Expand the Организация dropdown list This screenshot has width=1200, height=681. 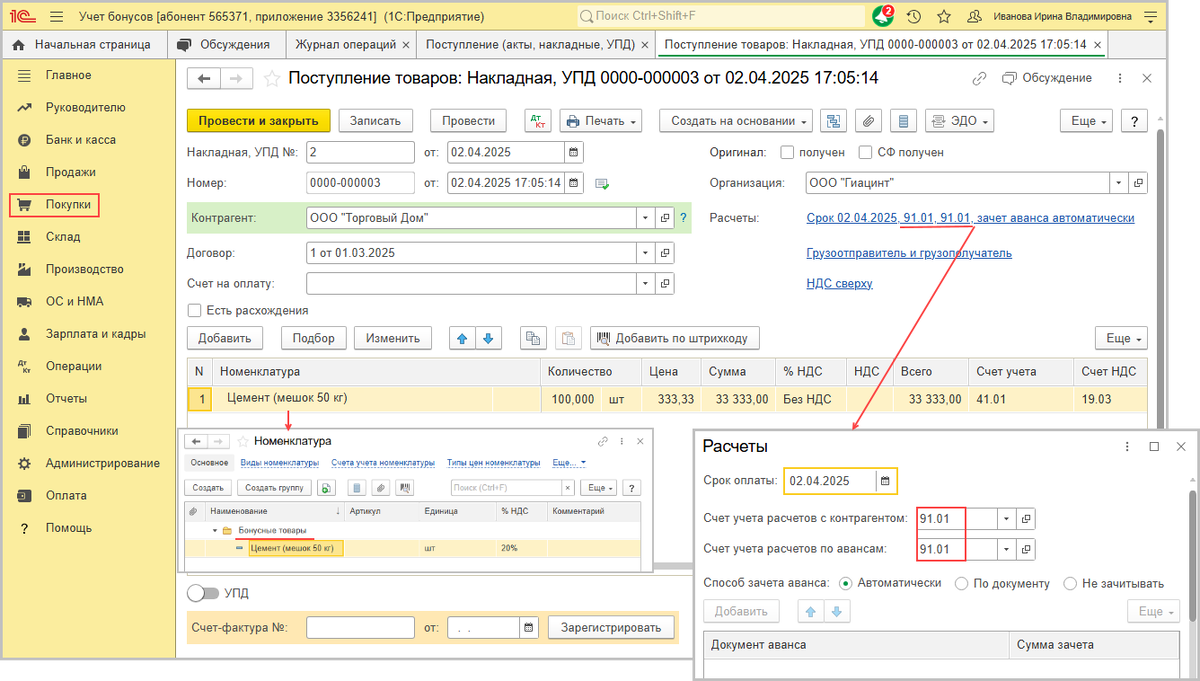1118,183
